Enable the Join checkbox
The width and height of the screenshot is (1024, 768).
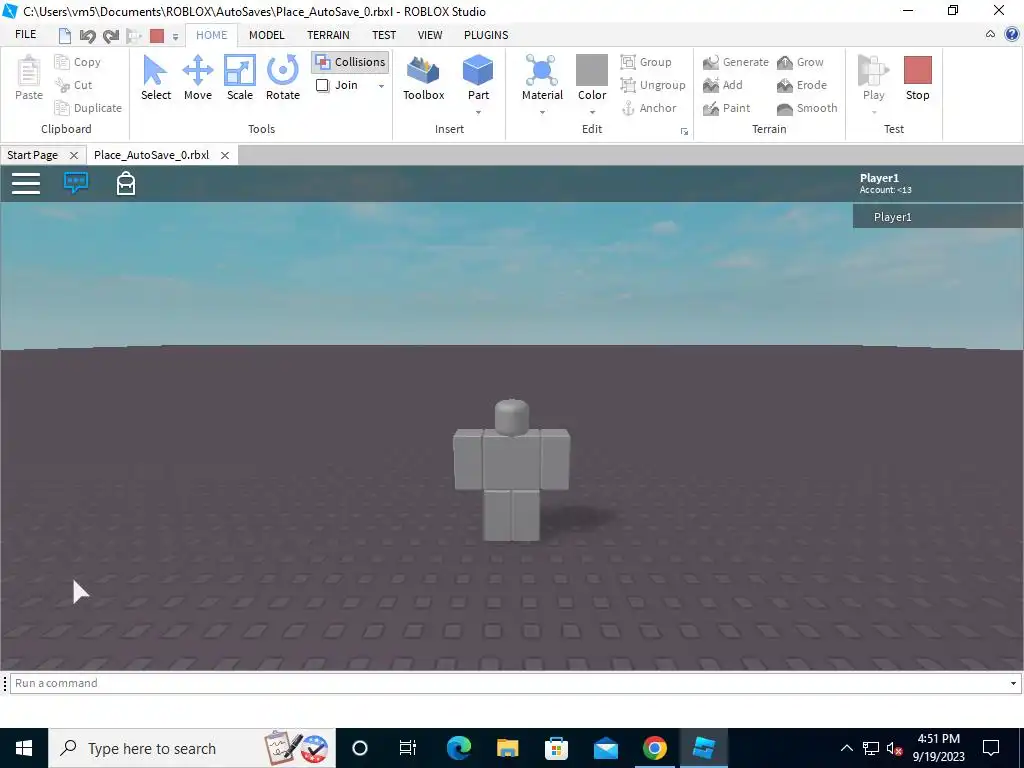click(x=322, y=85)
